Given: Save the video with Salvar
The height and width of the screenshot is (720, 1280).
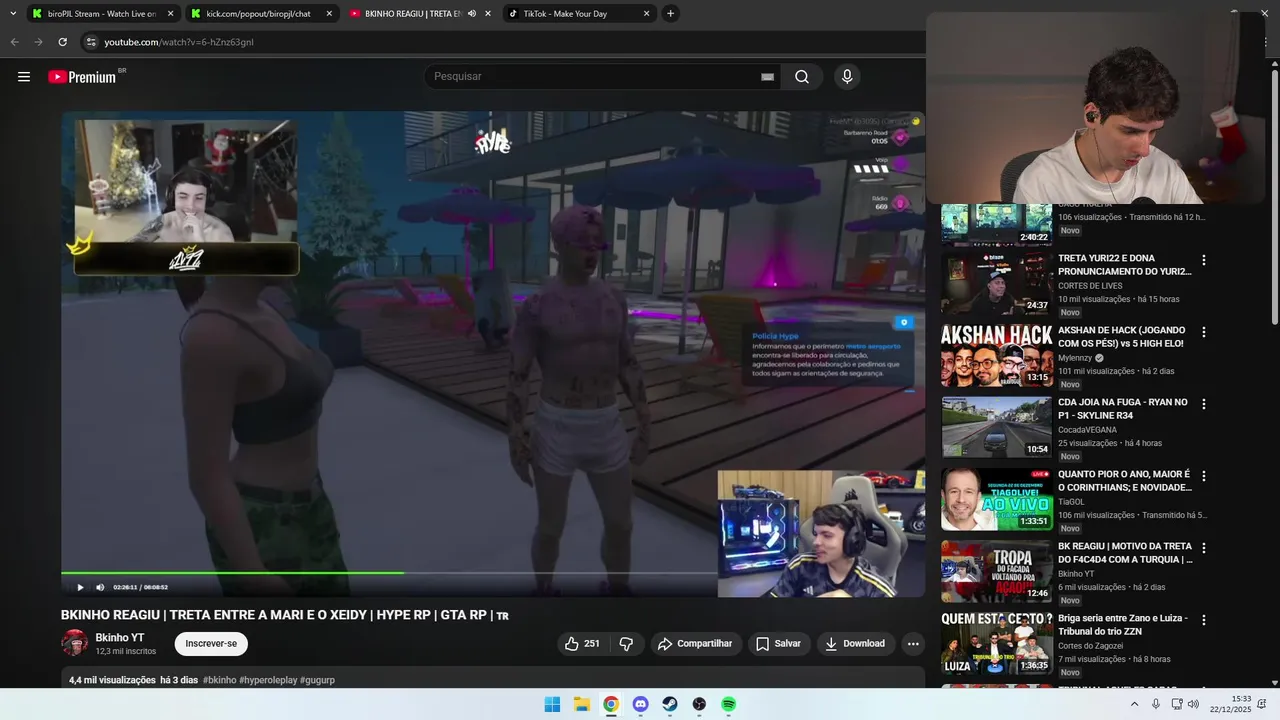Looking at the screenshot, I should (x=778, y=644).
